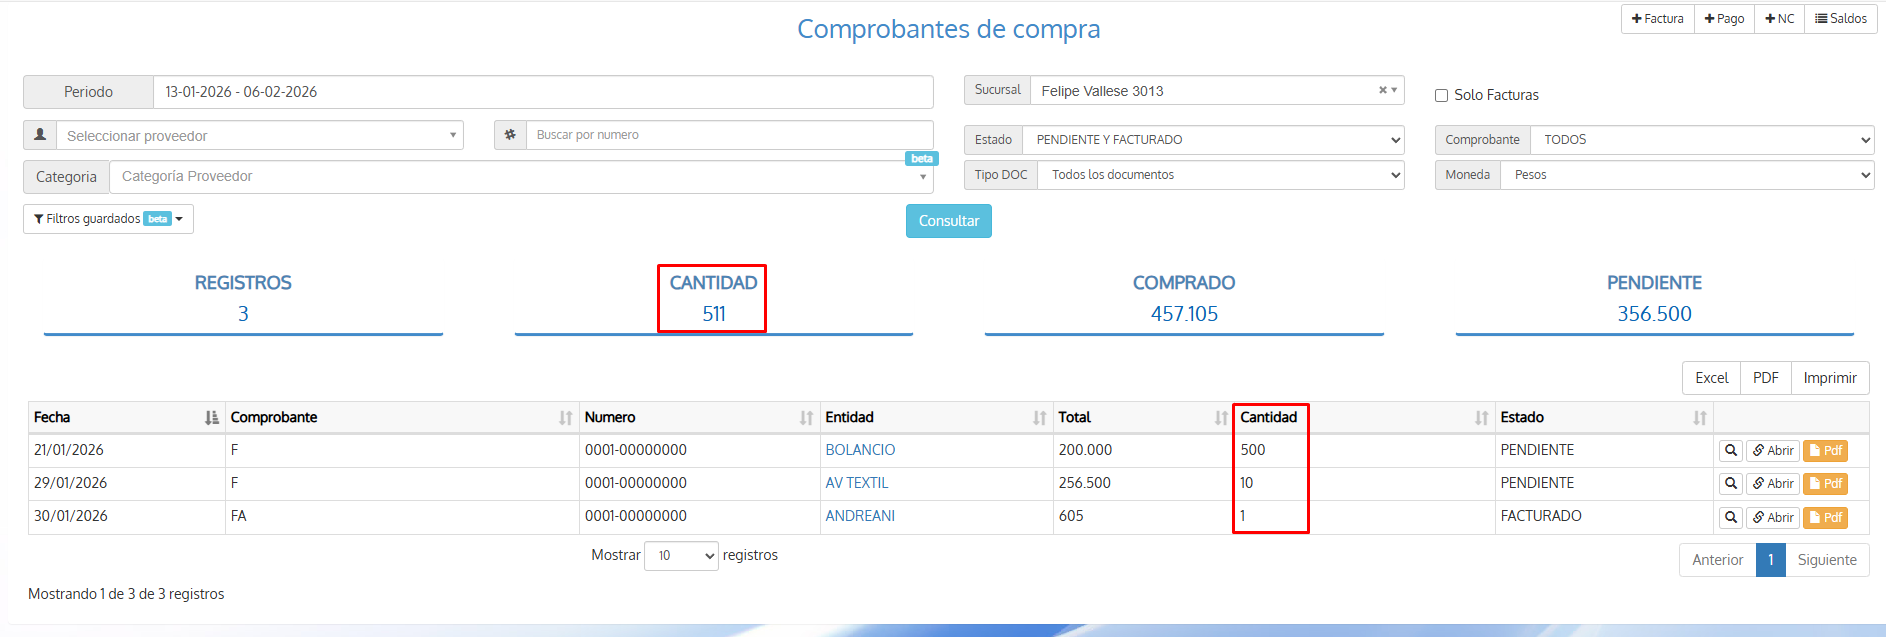Click the magnifier icon in BOLANCIO row

tap(1731, 451)
